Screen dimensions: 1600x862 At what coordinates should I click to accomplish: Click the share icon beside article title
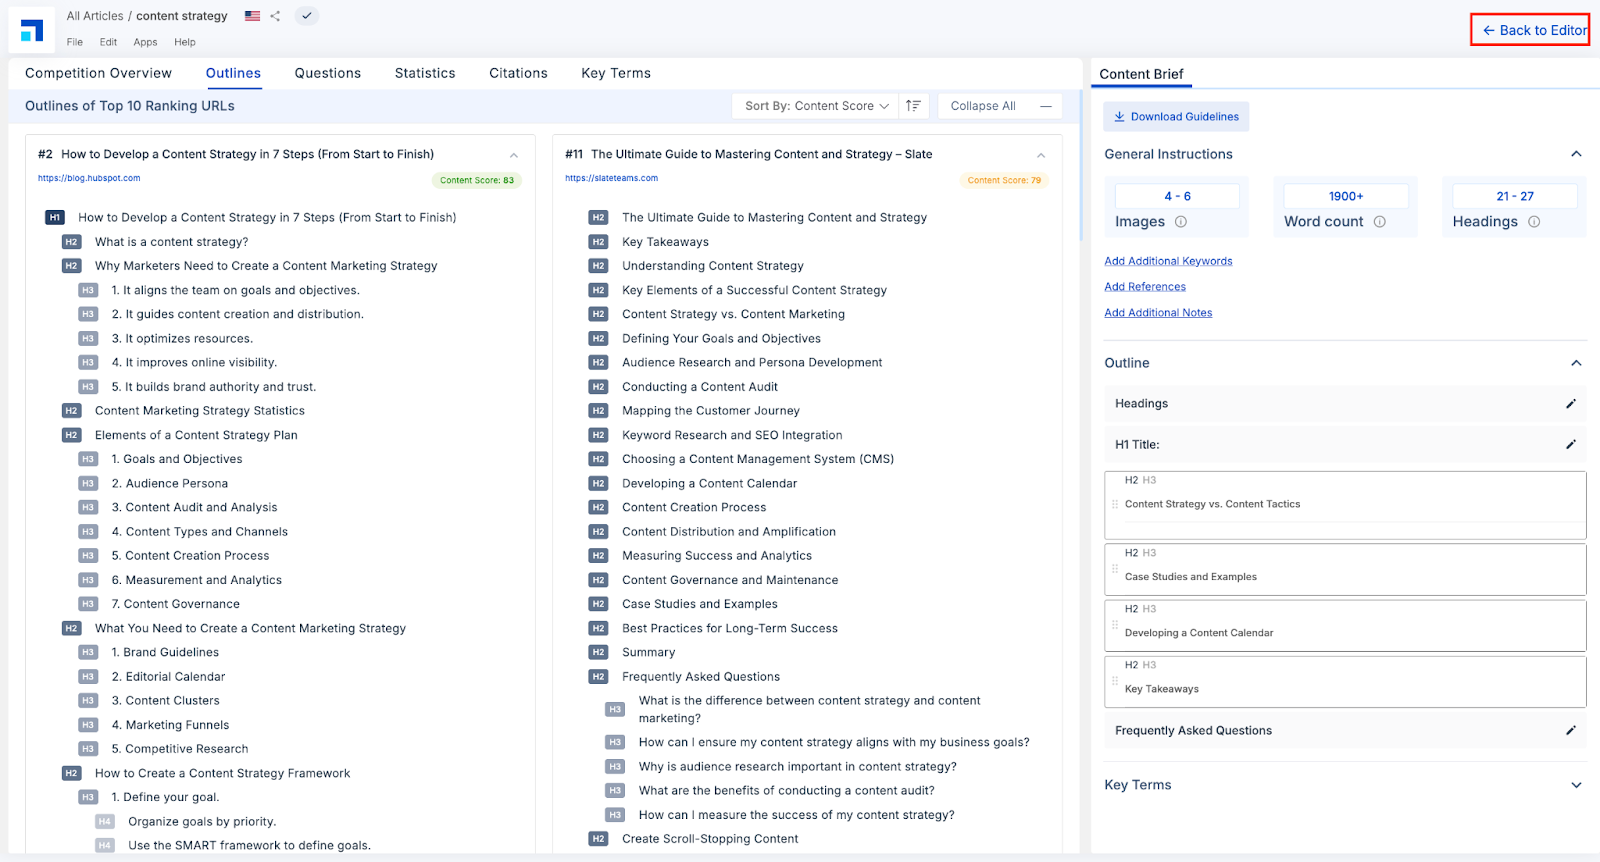tap(275, 16)
